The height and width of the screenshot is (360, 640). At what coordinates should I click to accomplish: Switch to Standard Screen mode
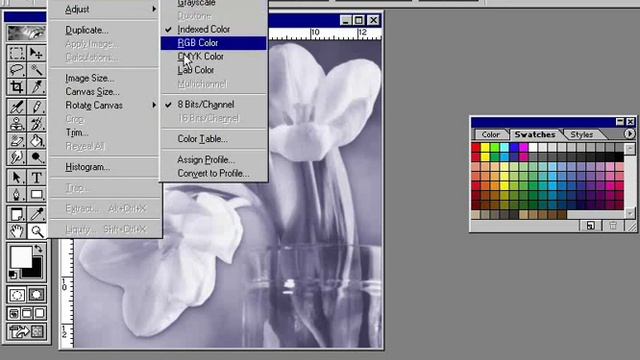pyautogui.click(x=14, y=313)
